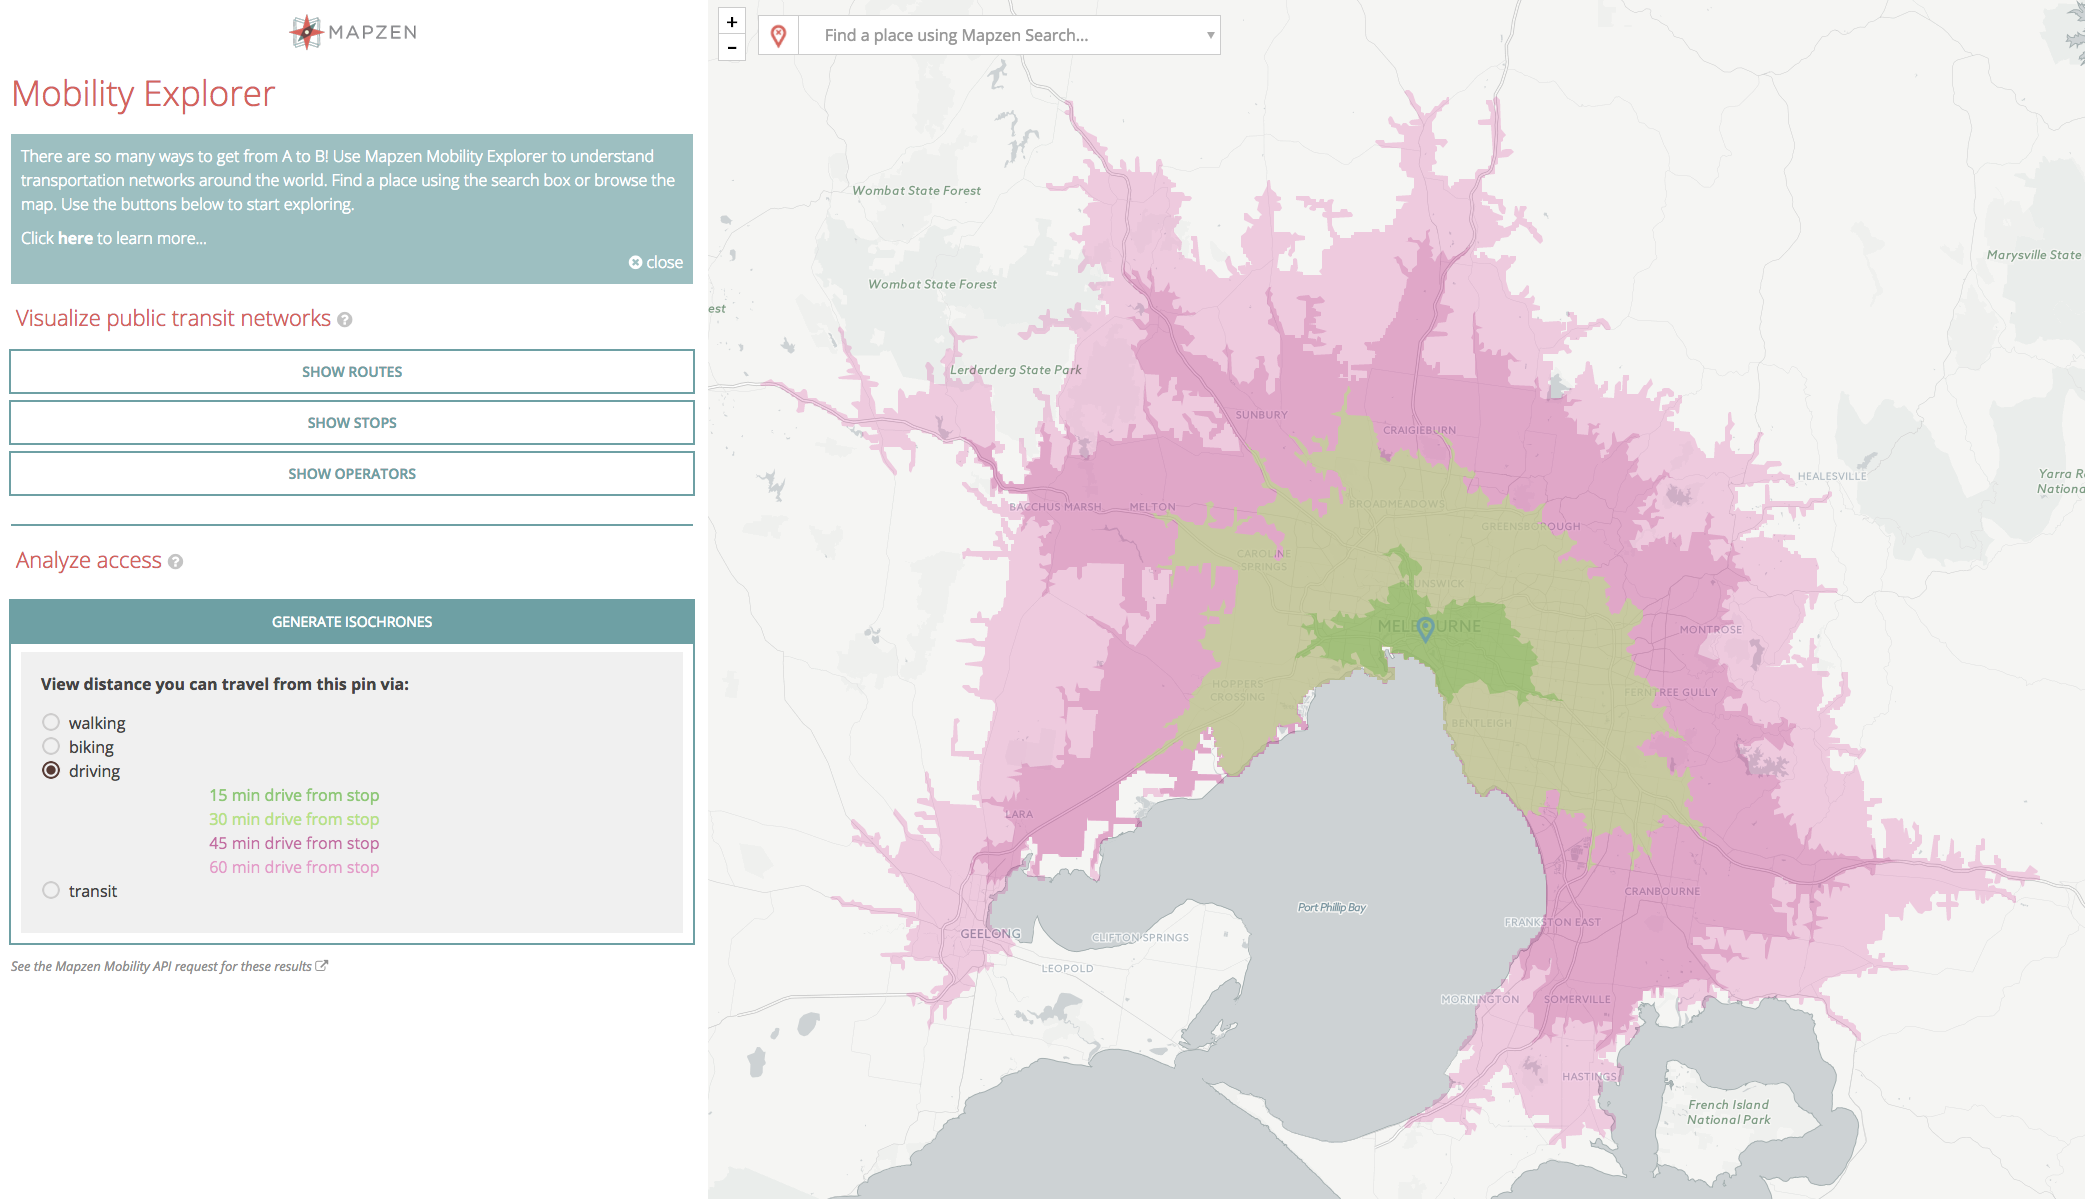Open help icon beside Visualize public transit networks
Viewport: 2085px width, 1199px height.
(x=345, y=320)
